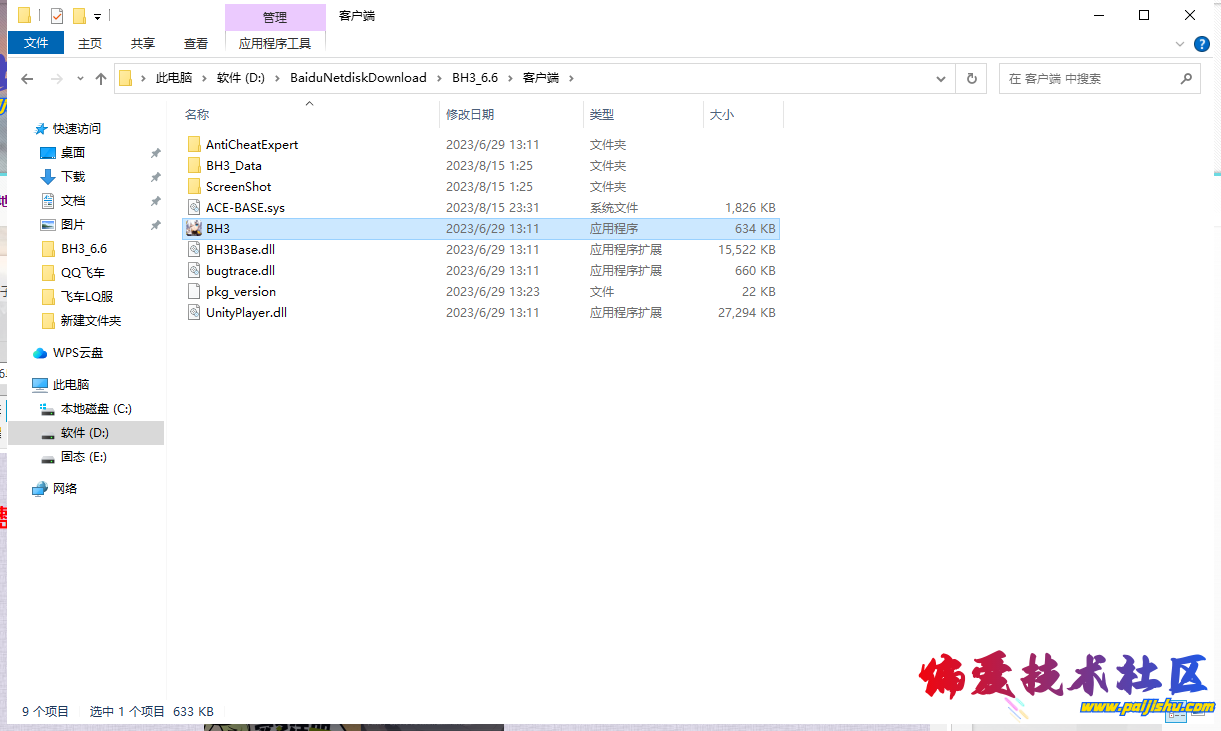Open 图片 in quick access
The width and height of the screenshot is (1221, 731).
(x=73, y=225)
